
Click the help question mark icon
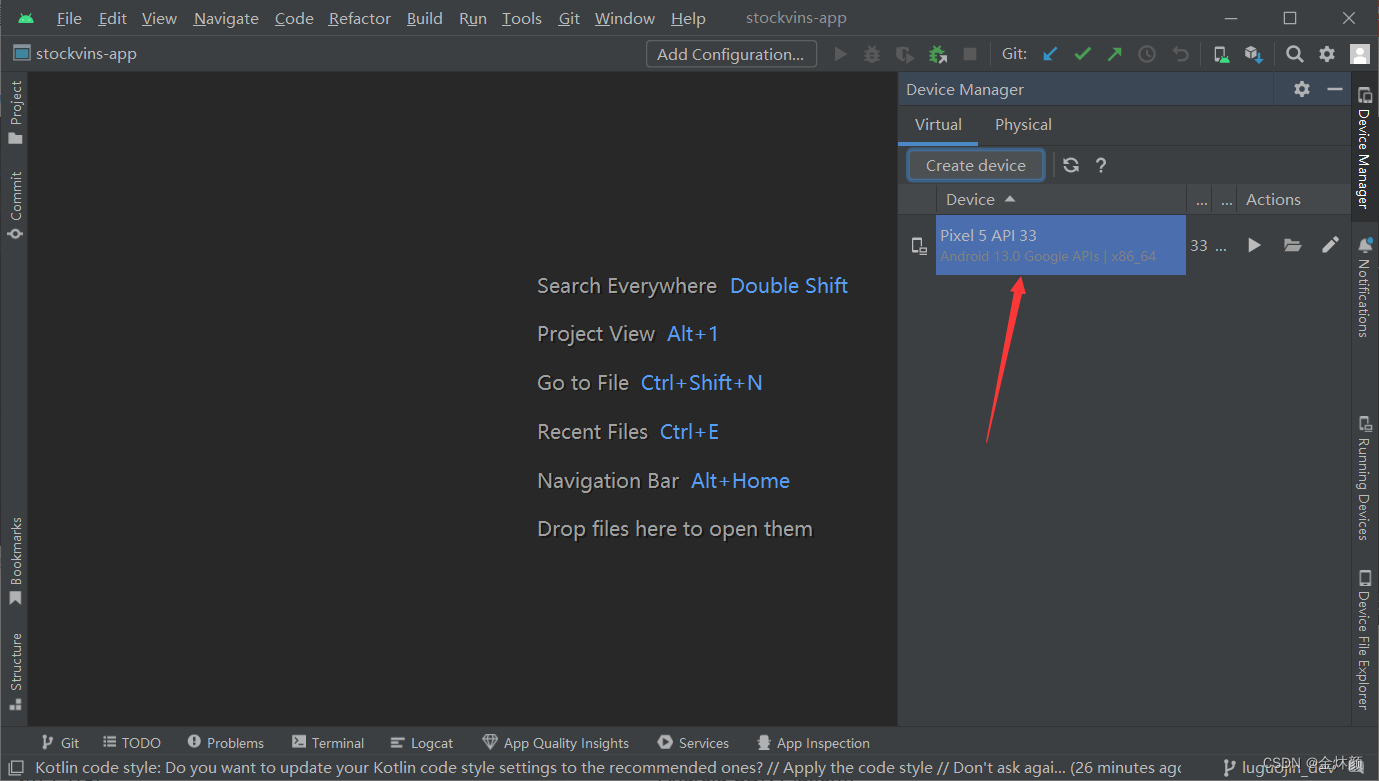[x=1101, y=165]
